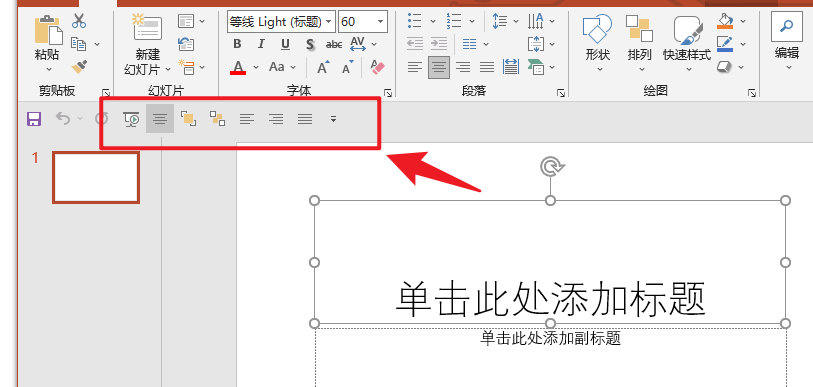This screenshot has width=813, height=387.
Task: Apply blue shape outline color
Action: 725,44
